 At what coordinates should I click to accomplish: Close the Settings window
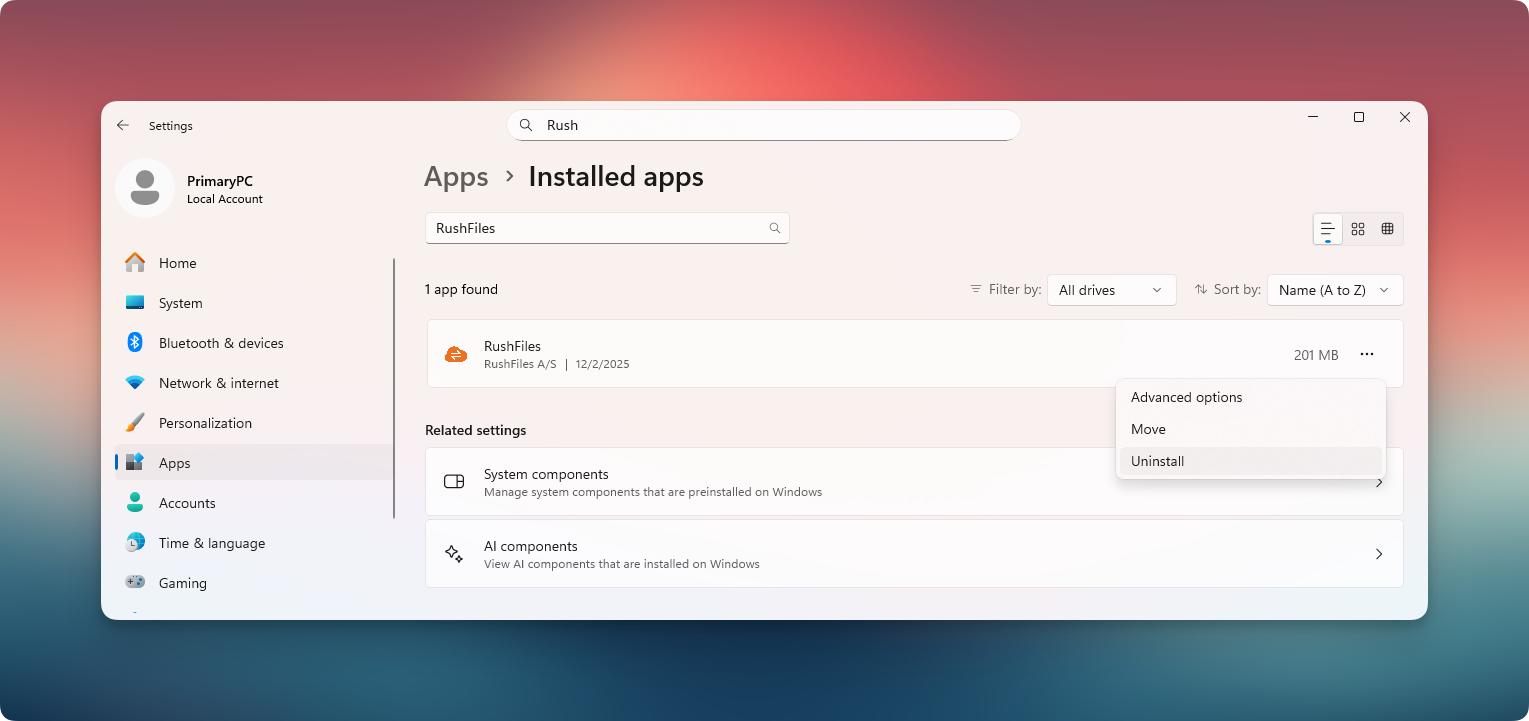[1405, 117]
